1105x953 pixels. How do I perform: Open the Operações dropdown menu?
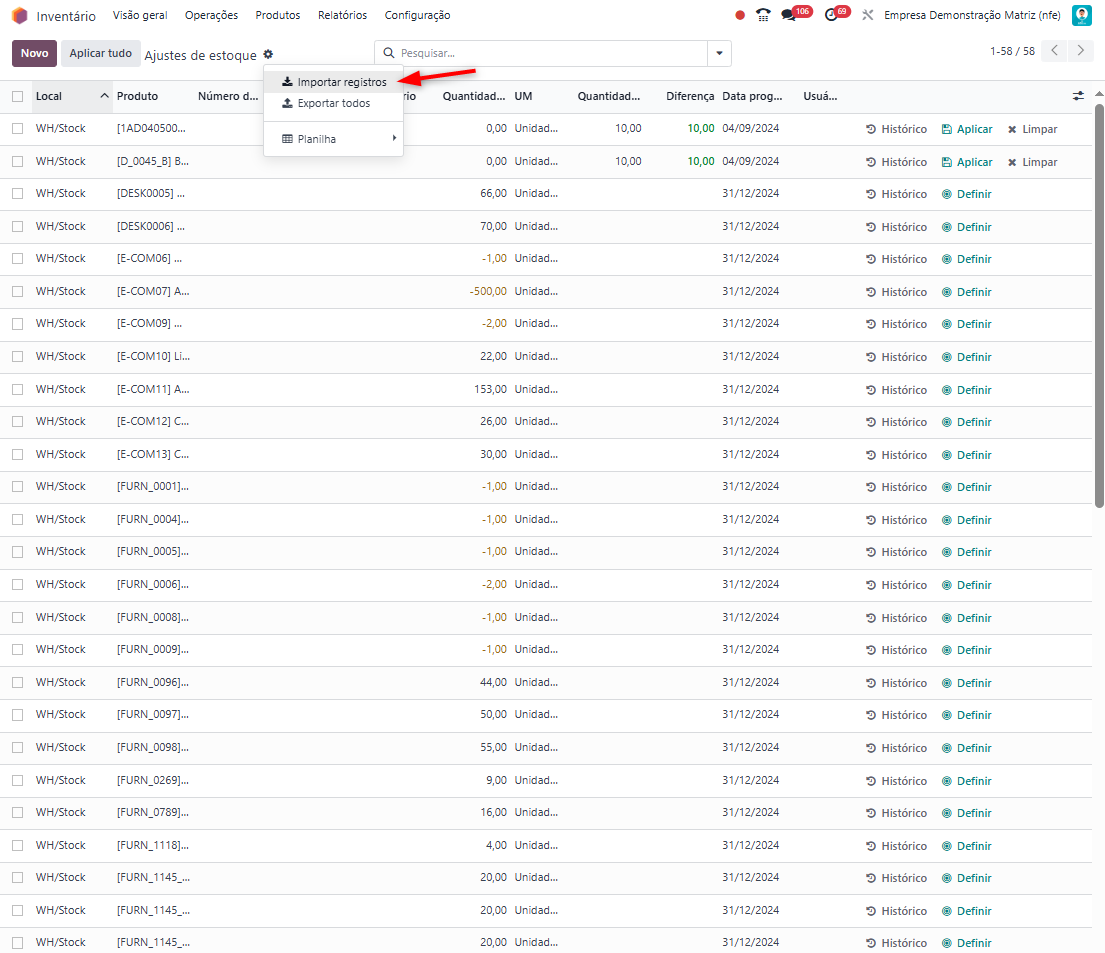[211, 15]
